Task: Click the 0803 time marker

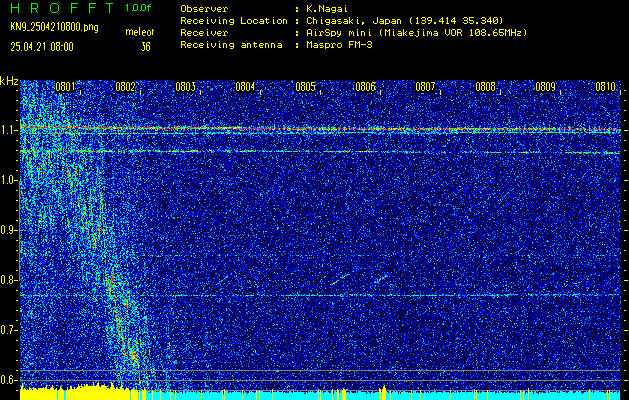Action: pyautogui.click(x=185, y=86)
